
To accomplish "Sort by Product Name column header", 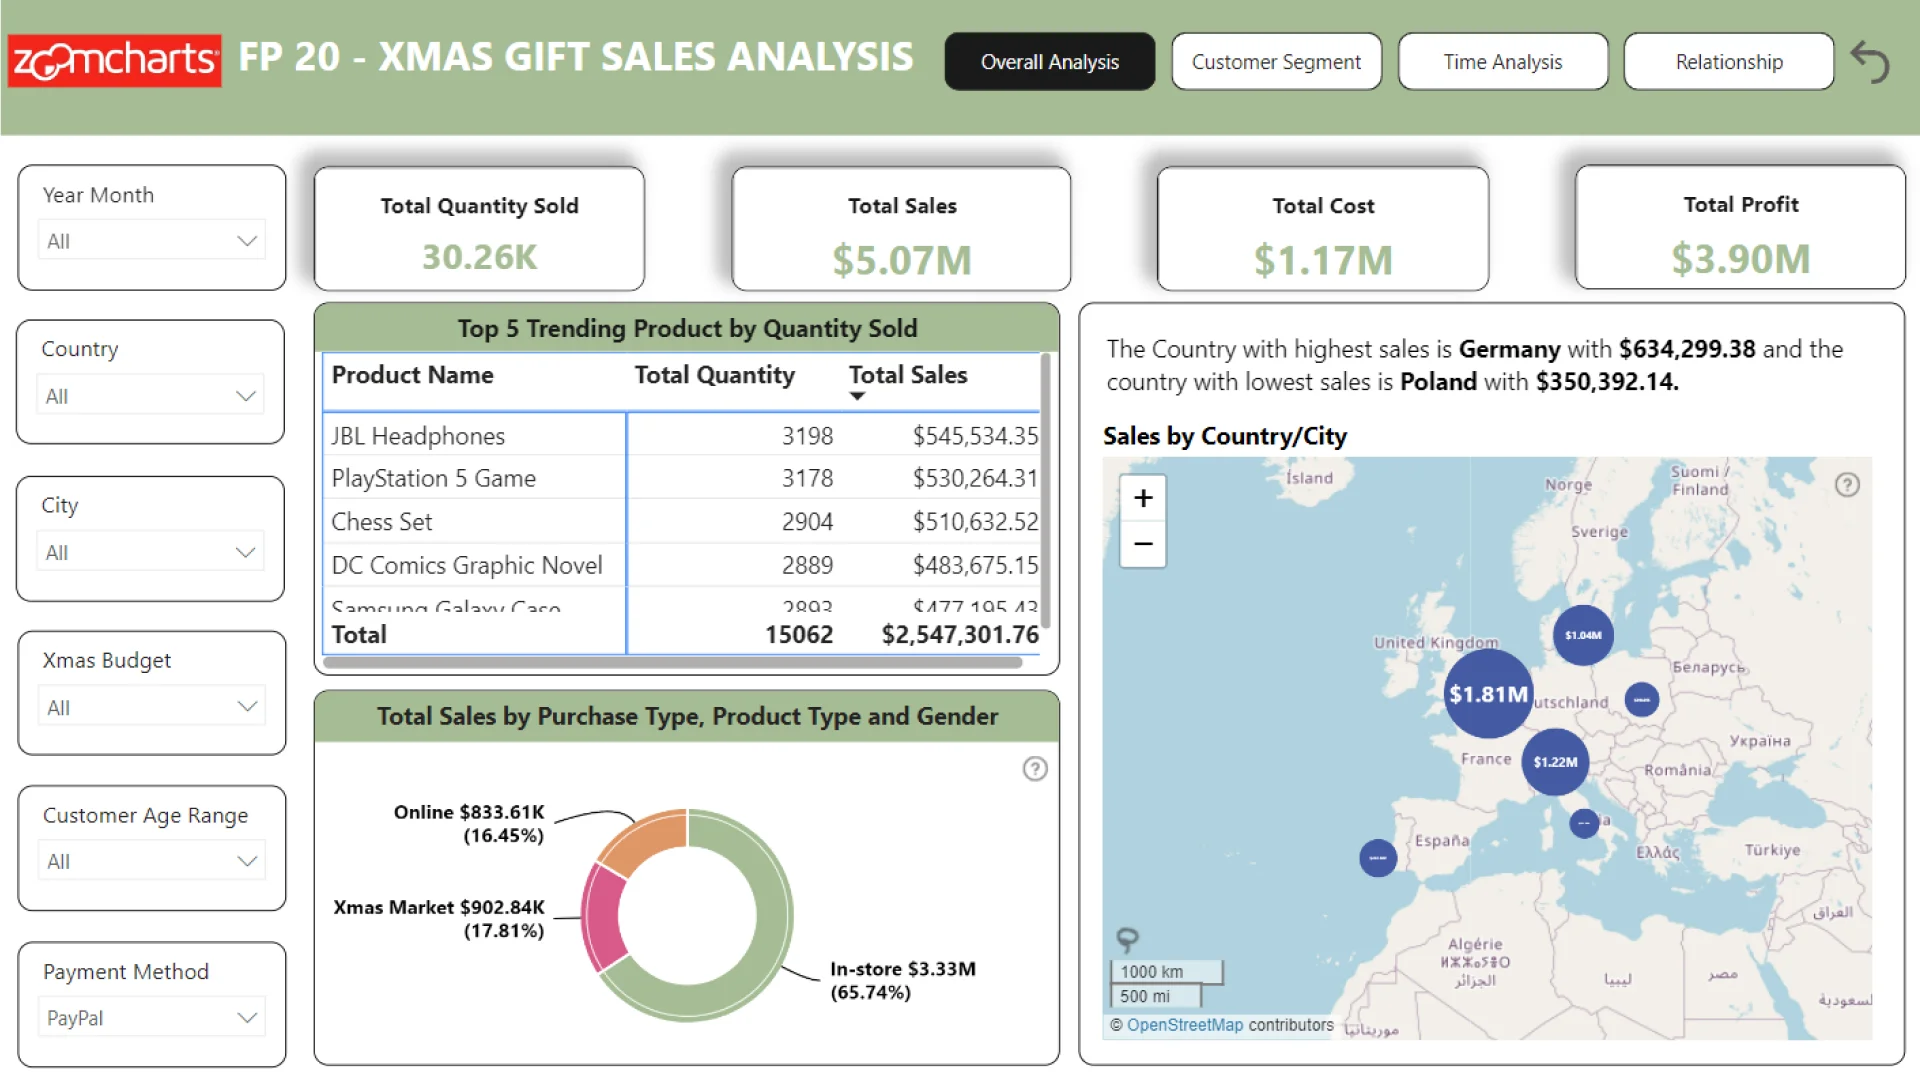I will point(412,375).
